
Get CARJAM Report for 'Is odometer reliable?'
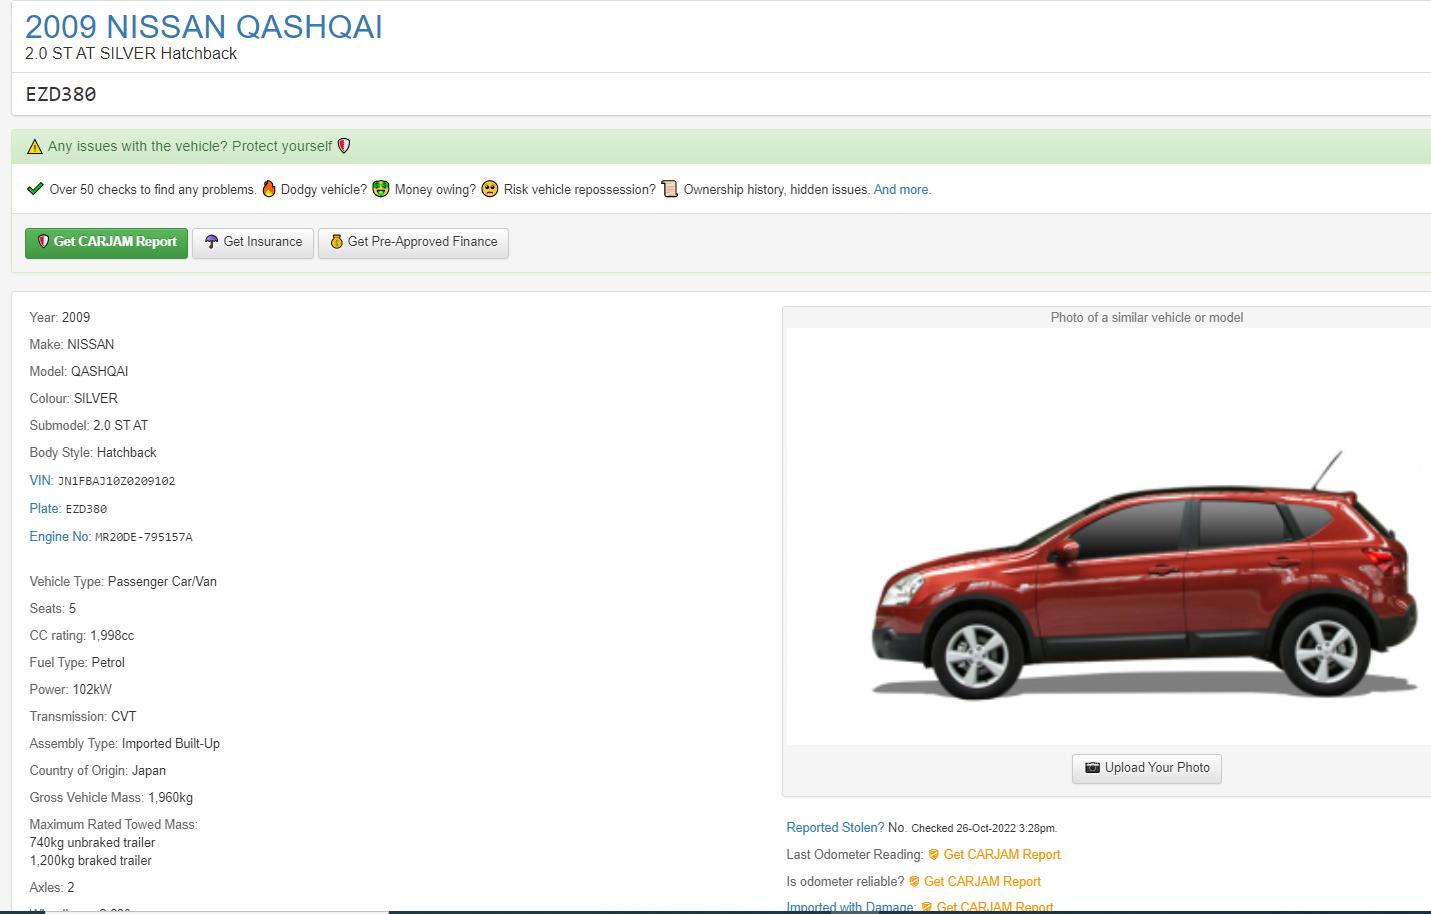click(981, 881)
